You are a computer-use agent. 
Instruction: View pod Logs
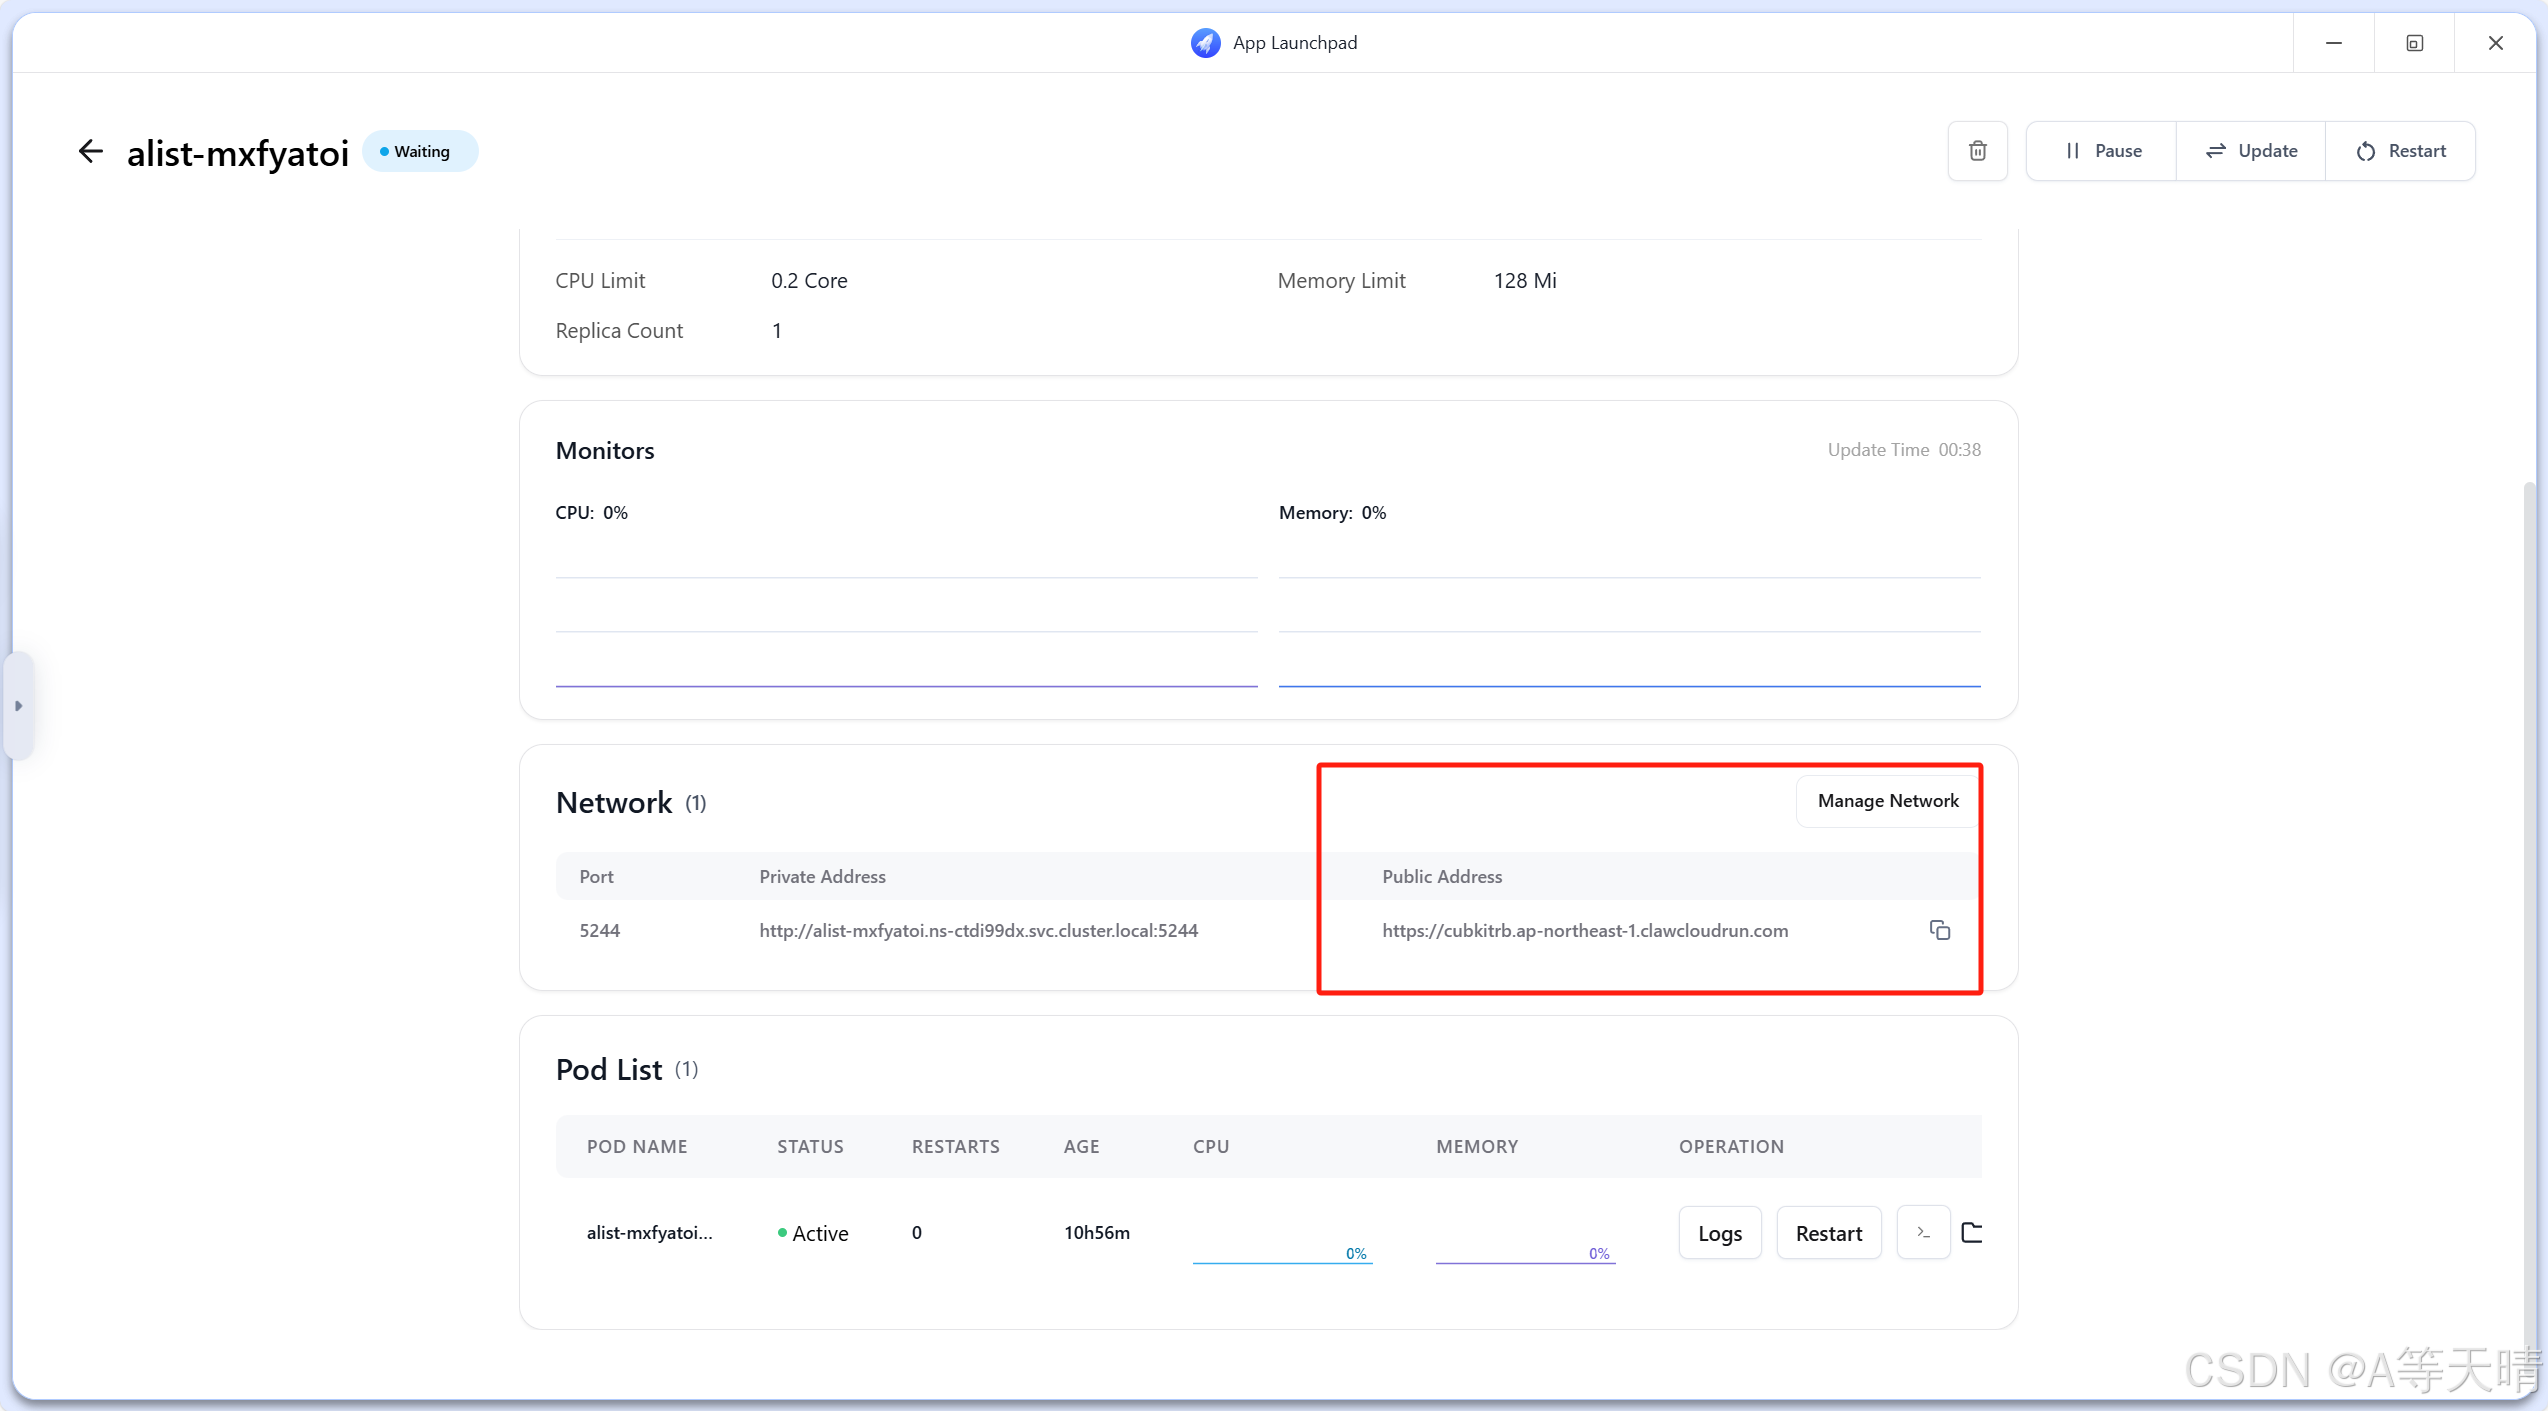point(1719,1233)
